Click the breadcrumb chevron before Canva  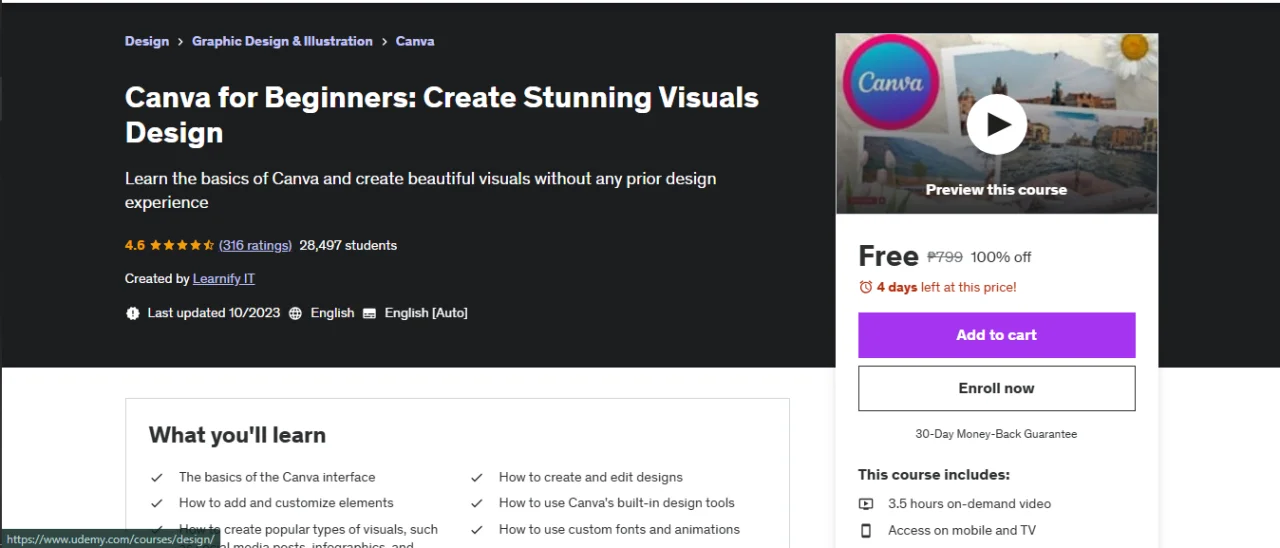384,42
